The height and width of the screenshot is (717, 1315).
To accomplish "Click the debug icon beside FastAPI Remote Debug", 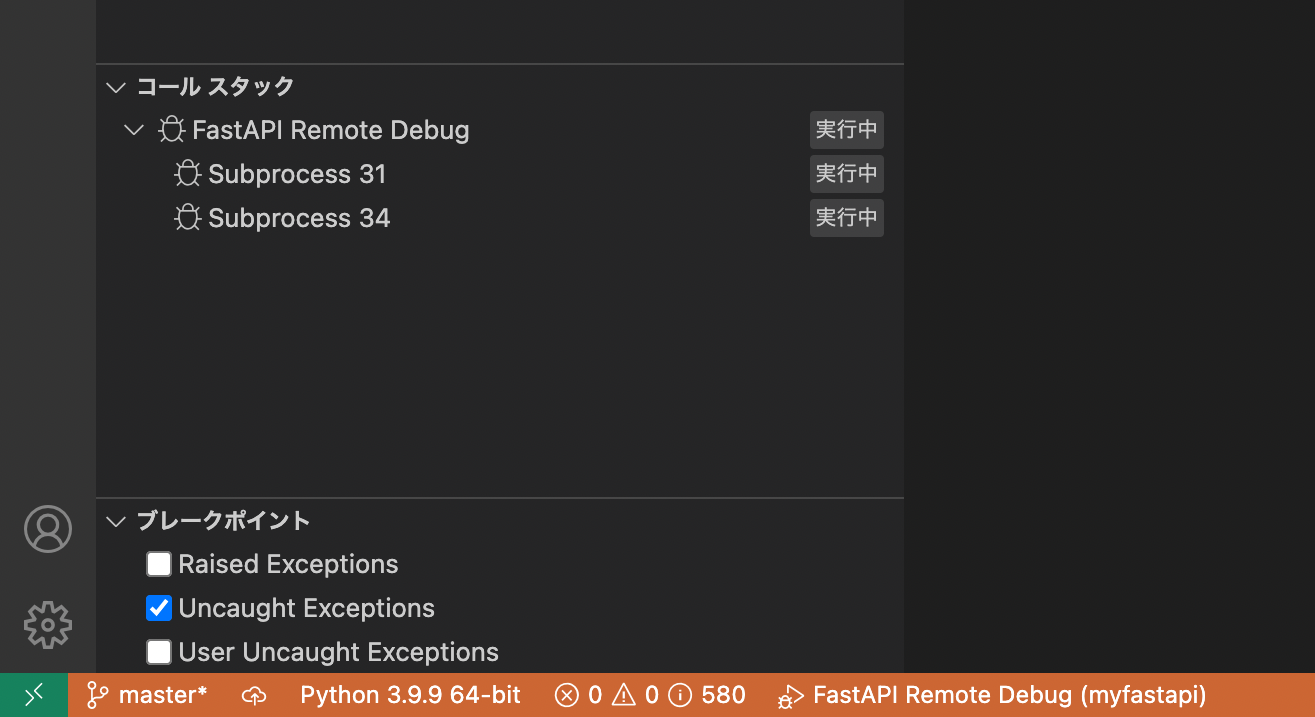I will [172, 129].
